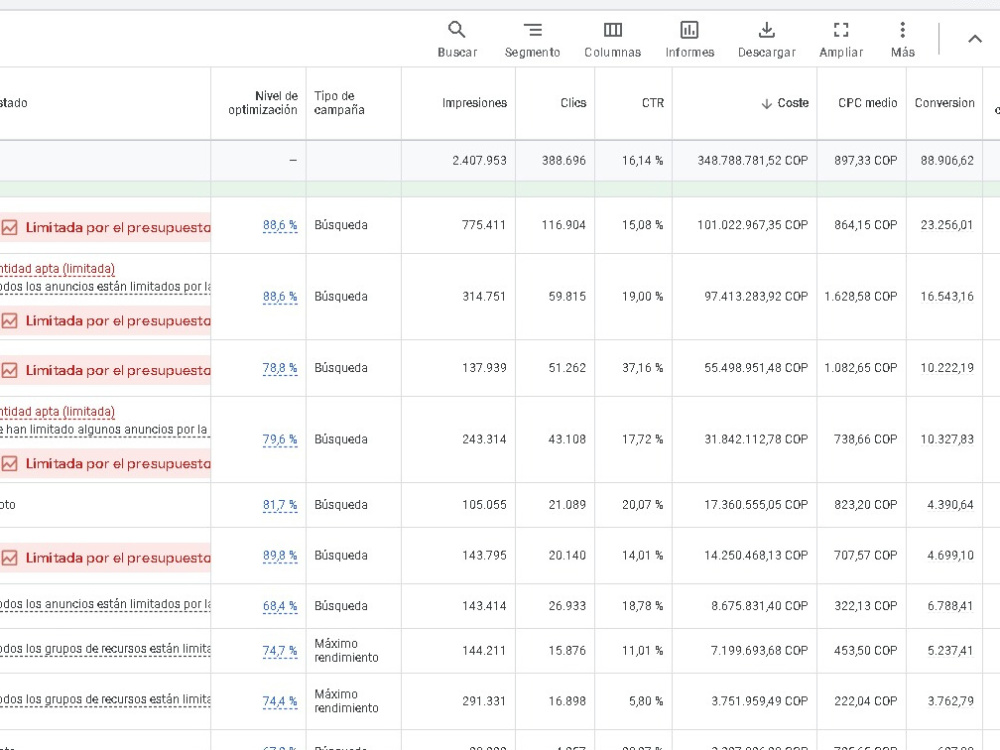1000x750 pixels.
Task: Open the 74,4 % optimization score link
Action: pos(280,702)
